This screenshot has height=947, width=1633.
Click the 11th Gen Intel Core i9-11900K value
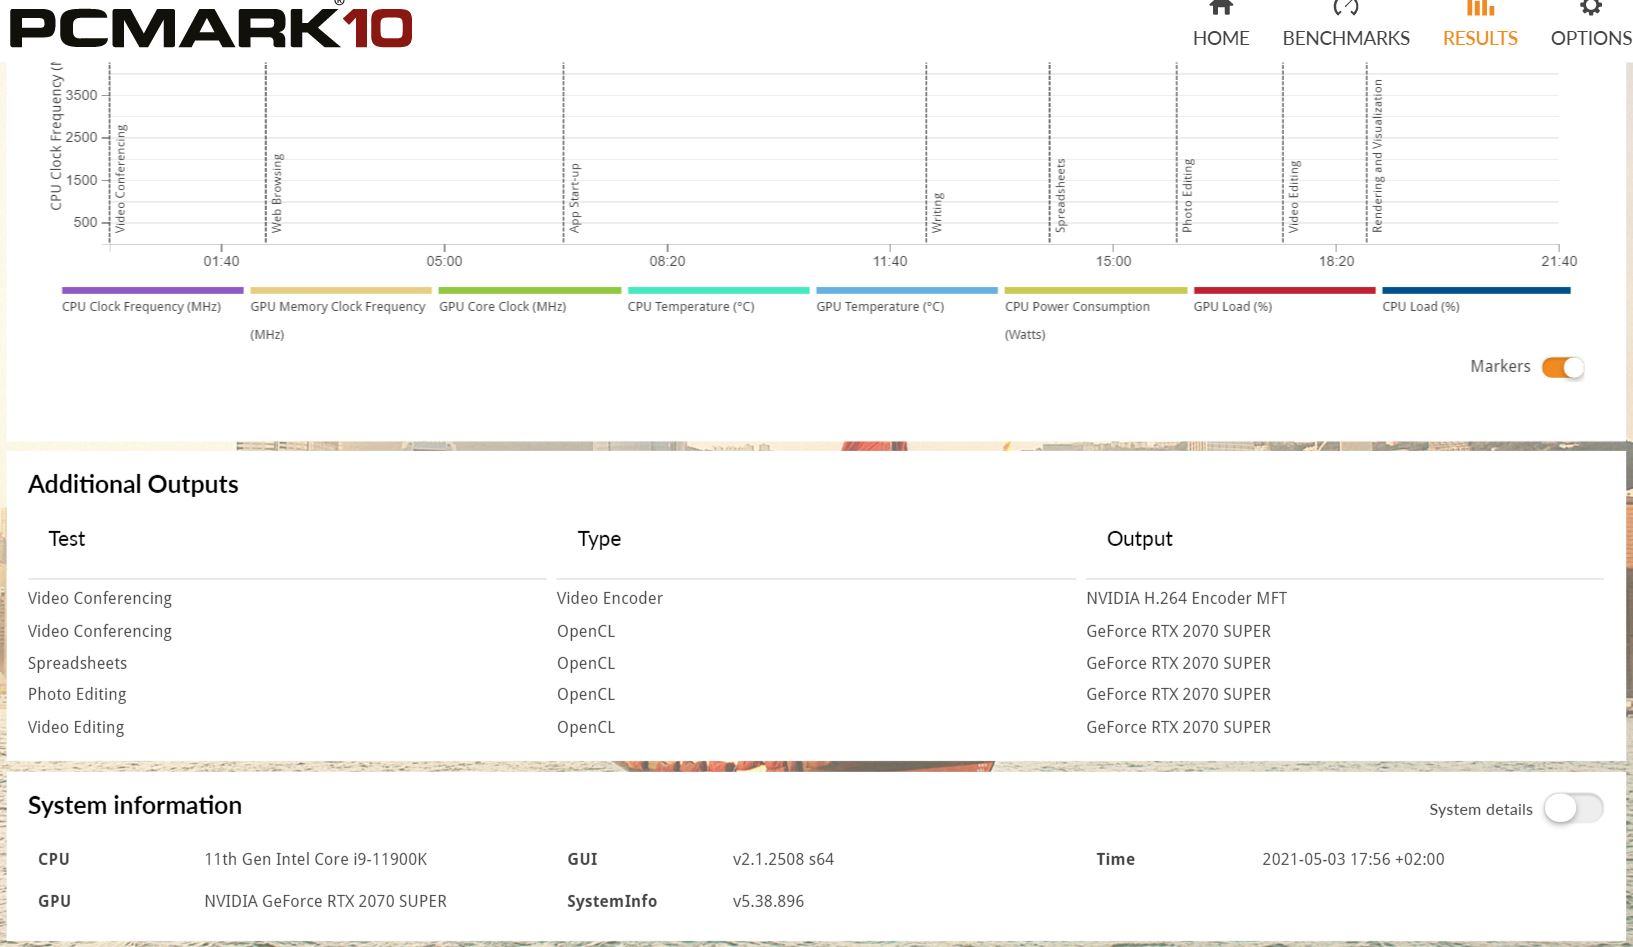coord(315,859)
